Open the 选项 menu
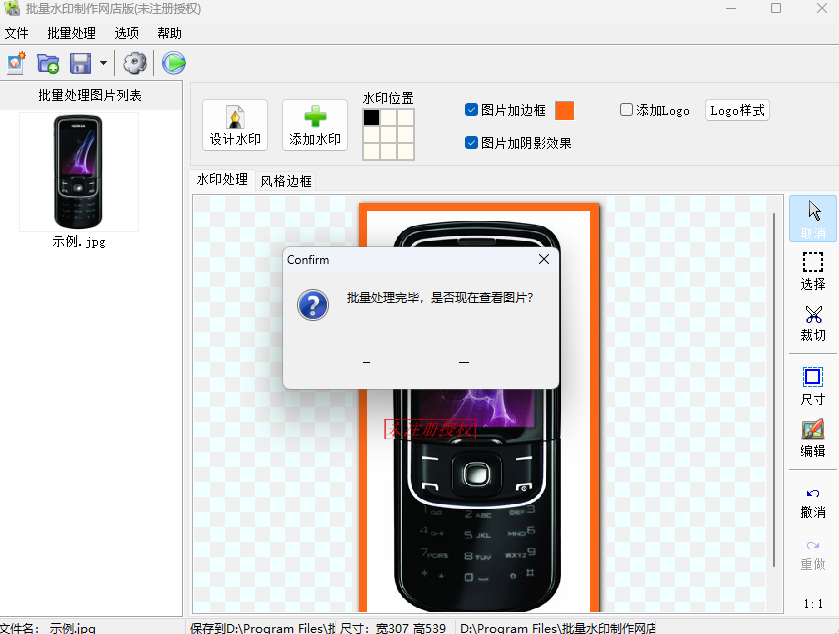This screenshot has height=634, width=839. [126, 33]
